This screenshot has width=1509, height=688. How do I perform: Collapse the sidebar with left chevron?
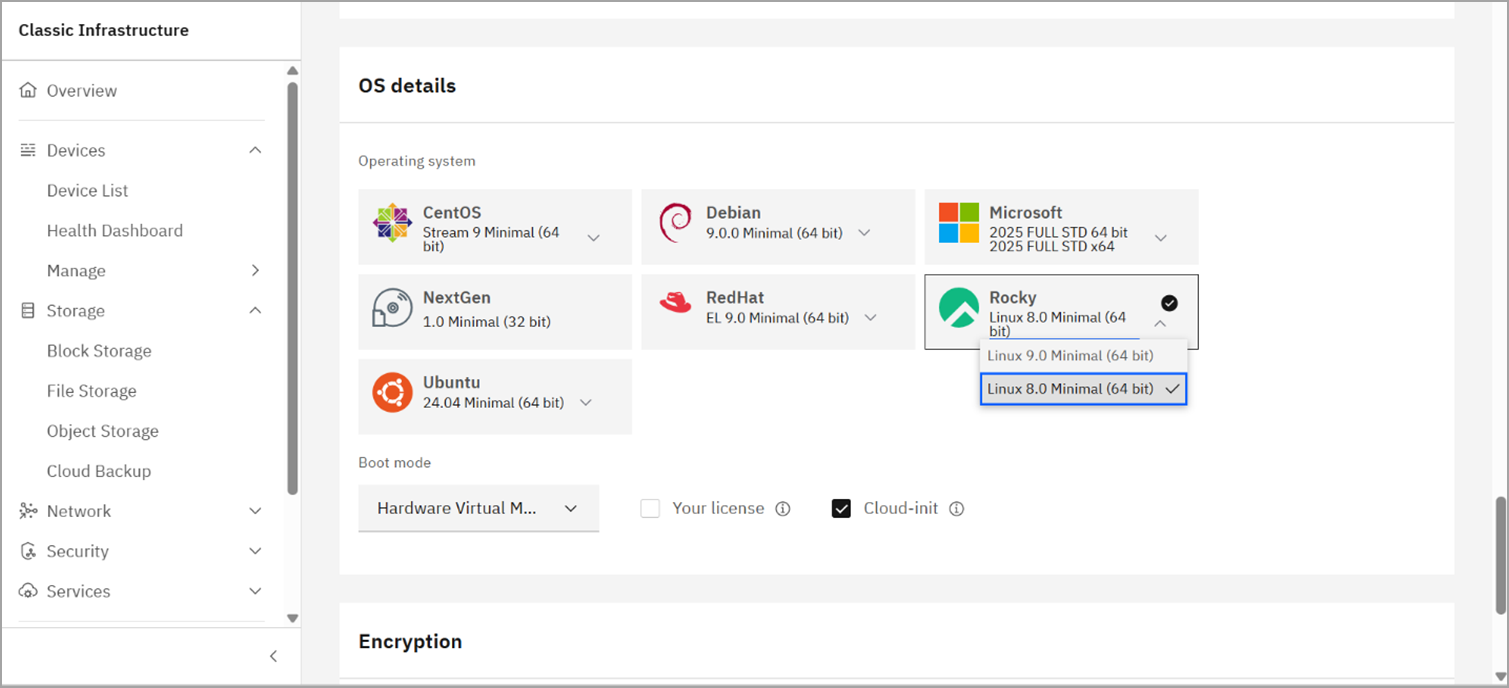click(273, 656)
